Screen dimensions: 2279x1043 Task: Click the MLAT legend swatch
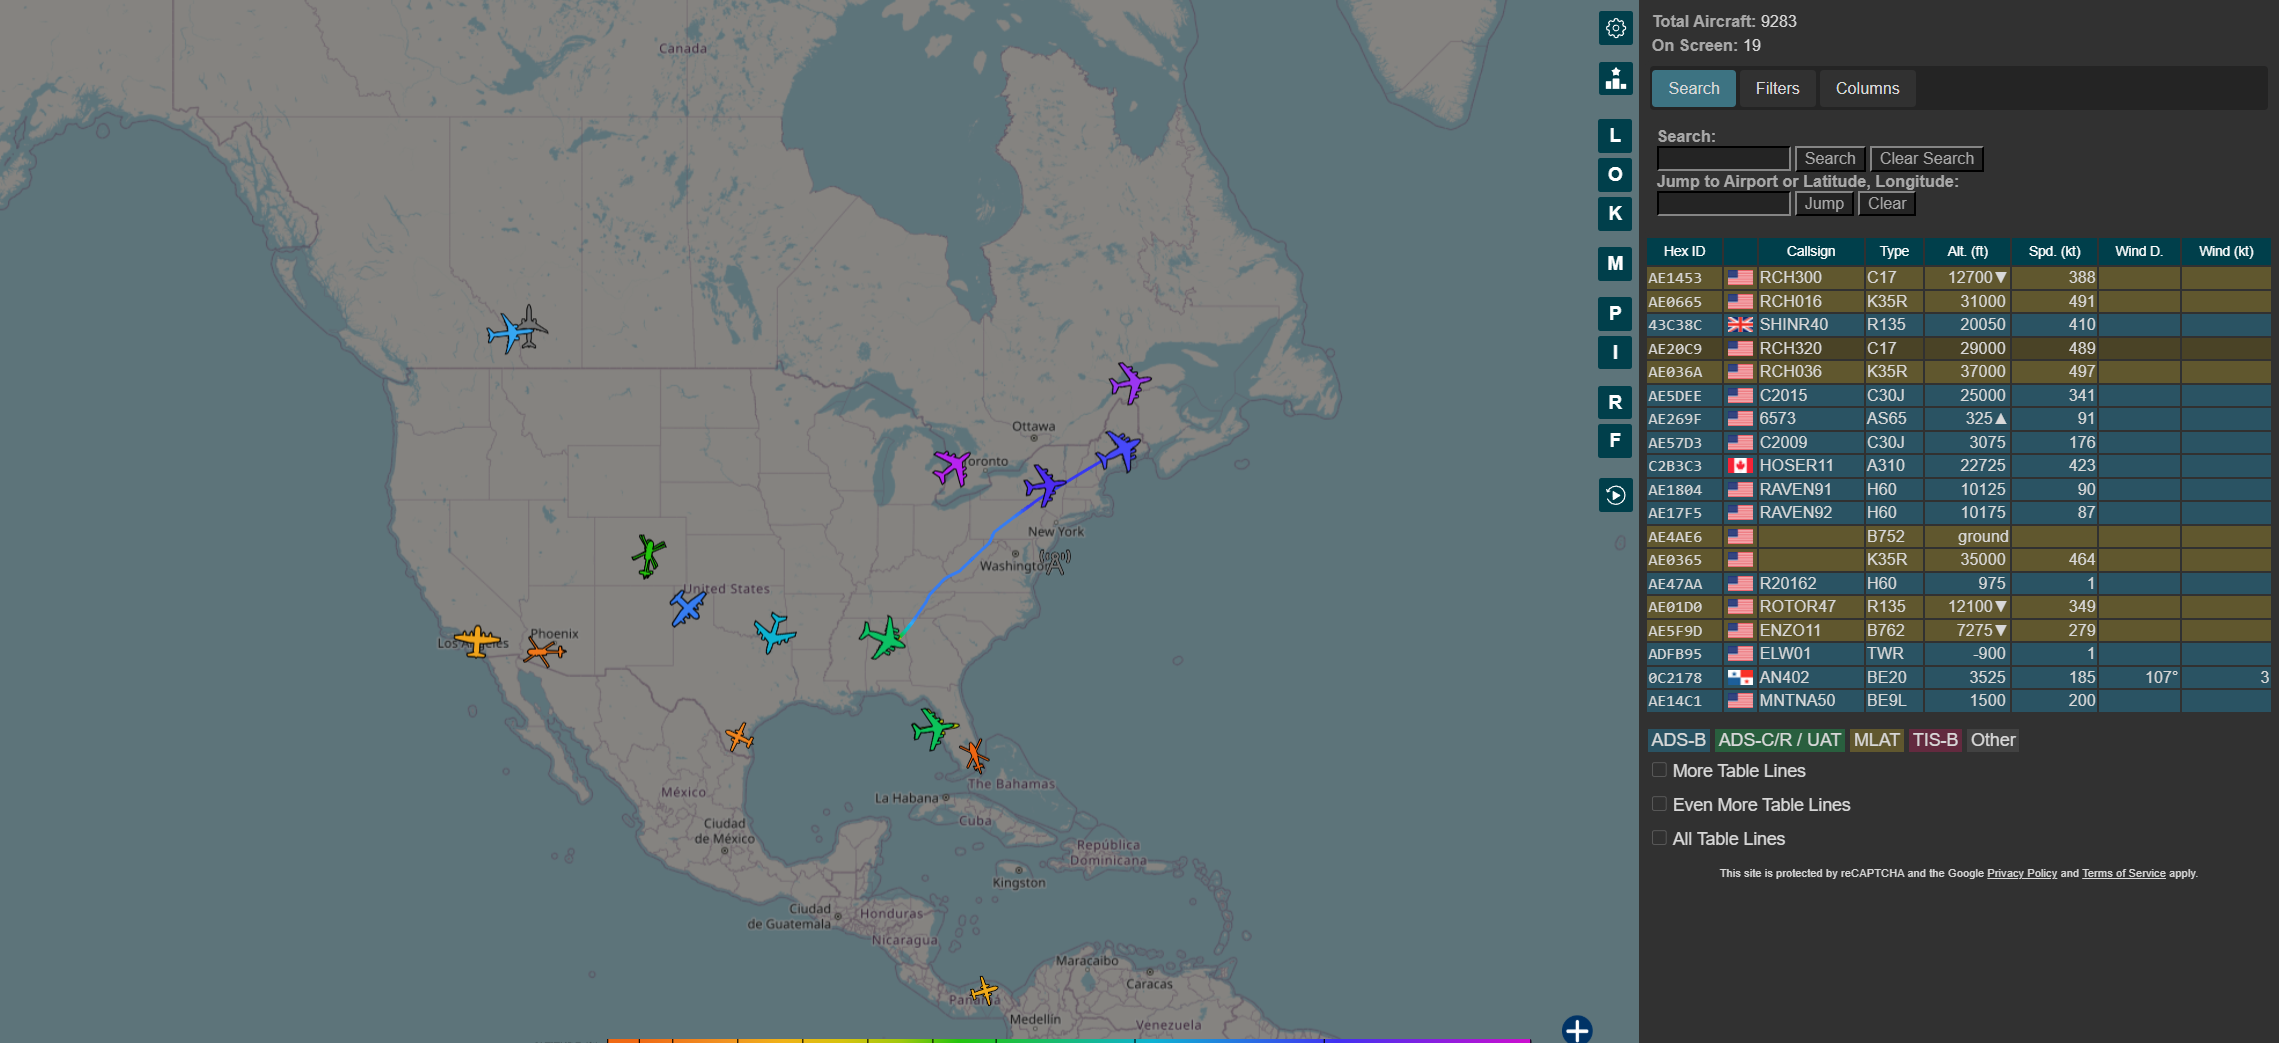(1876, 740)
